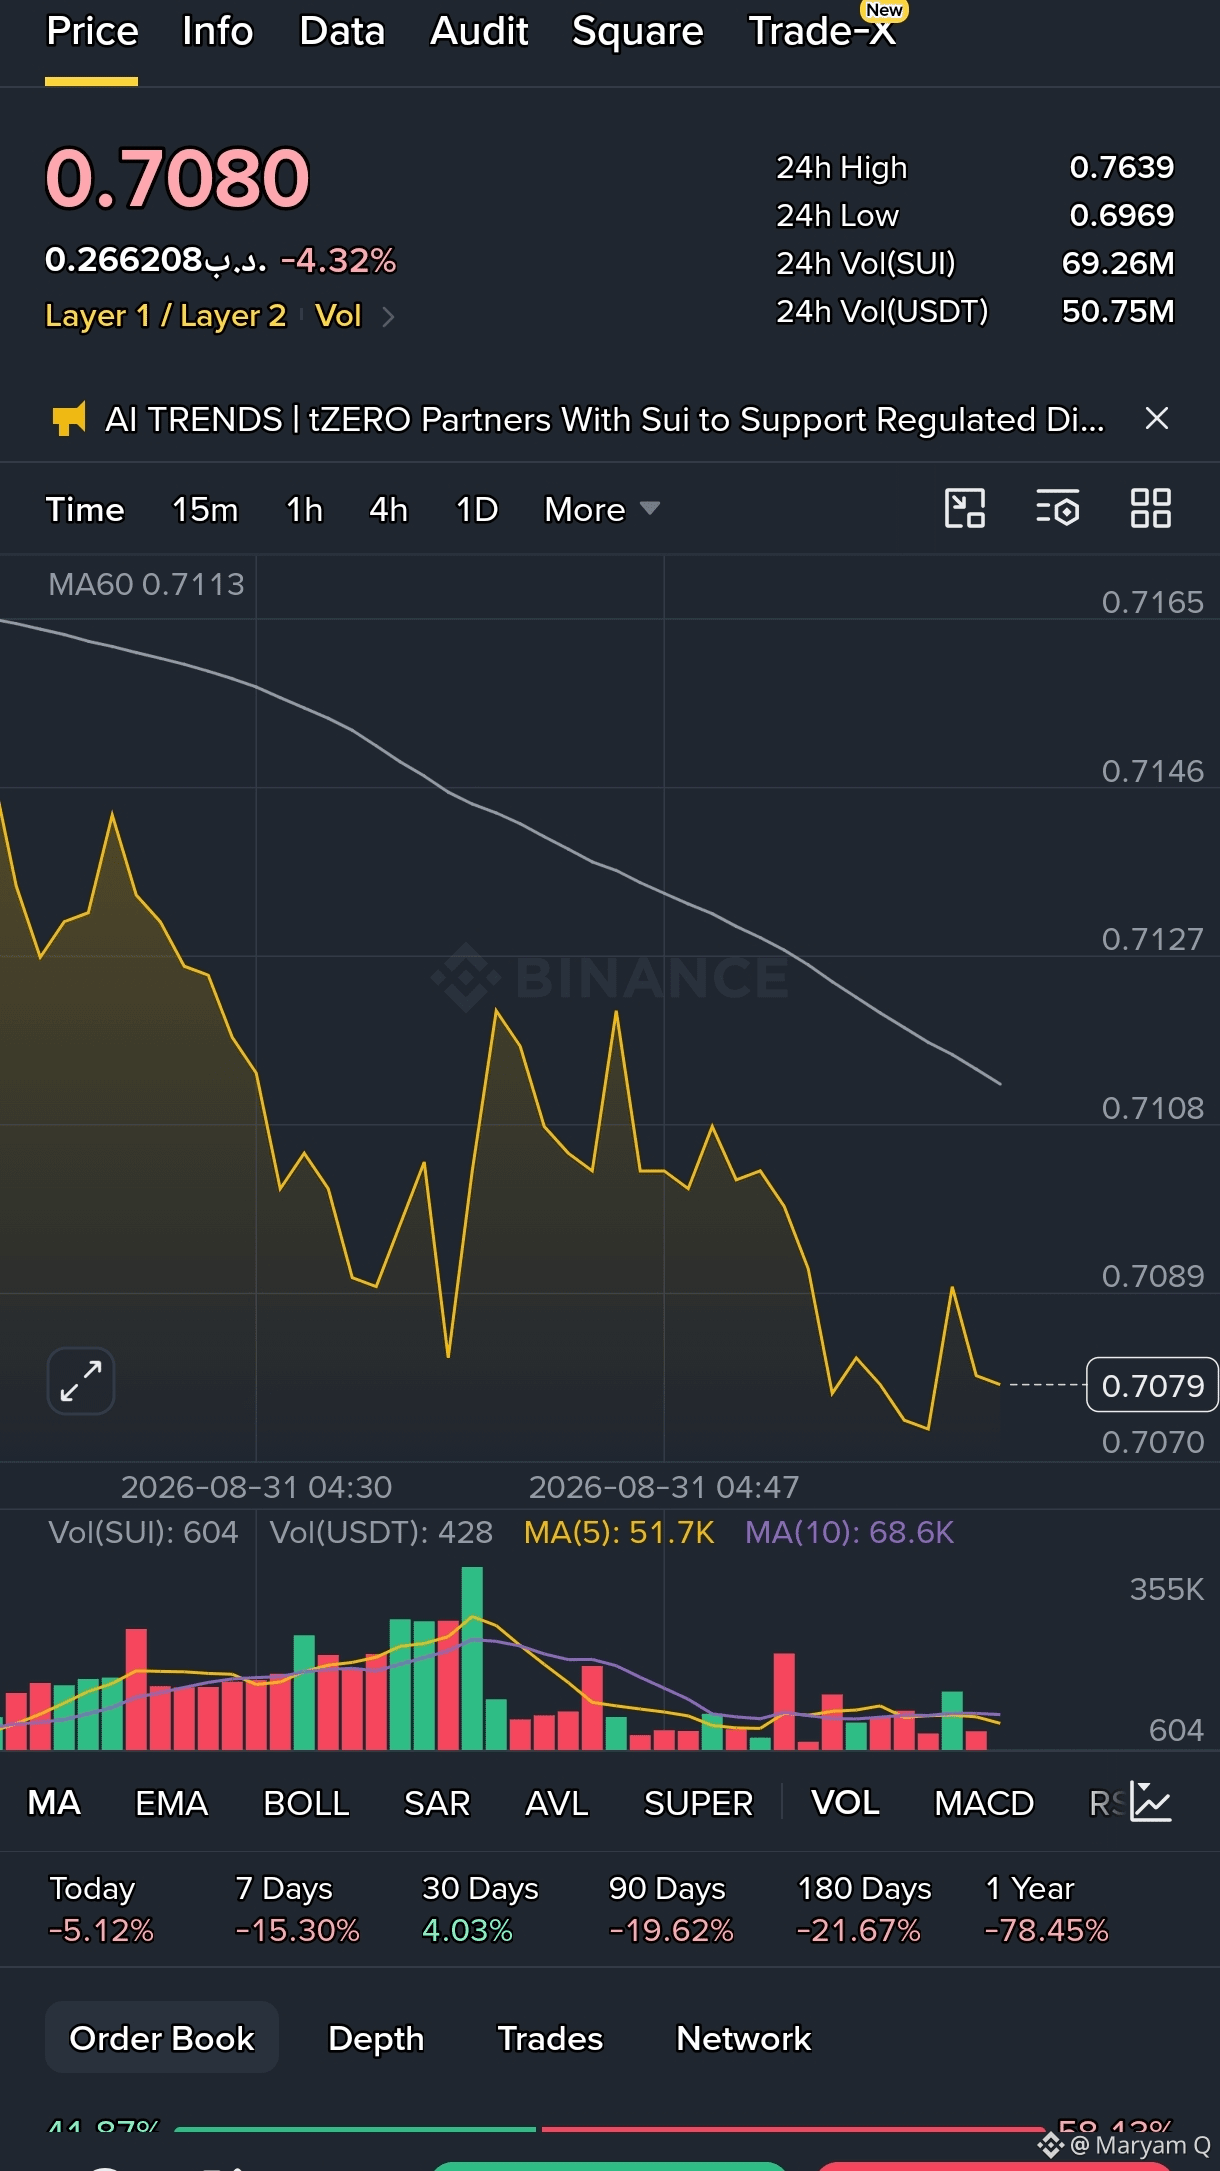Open the multi-chart grid layout icon

point(1150,509)
